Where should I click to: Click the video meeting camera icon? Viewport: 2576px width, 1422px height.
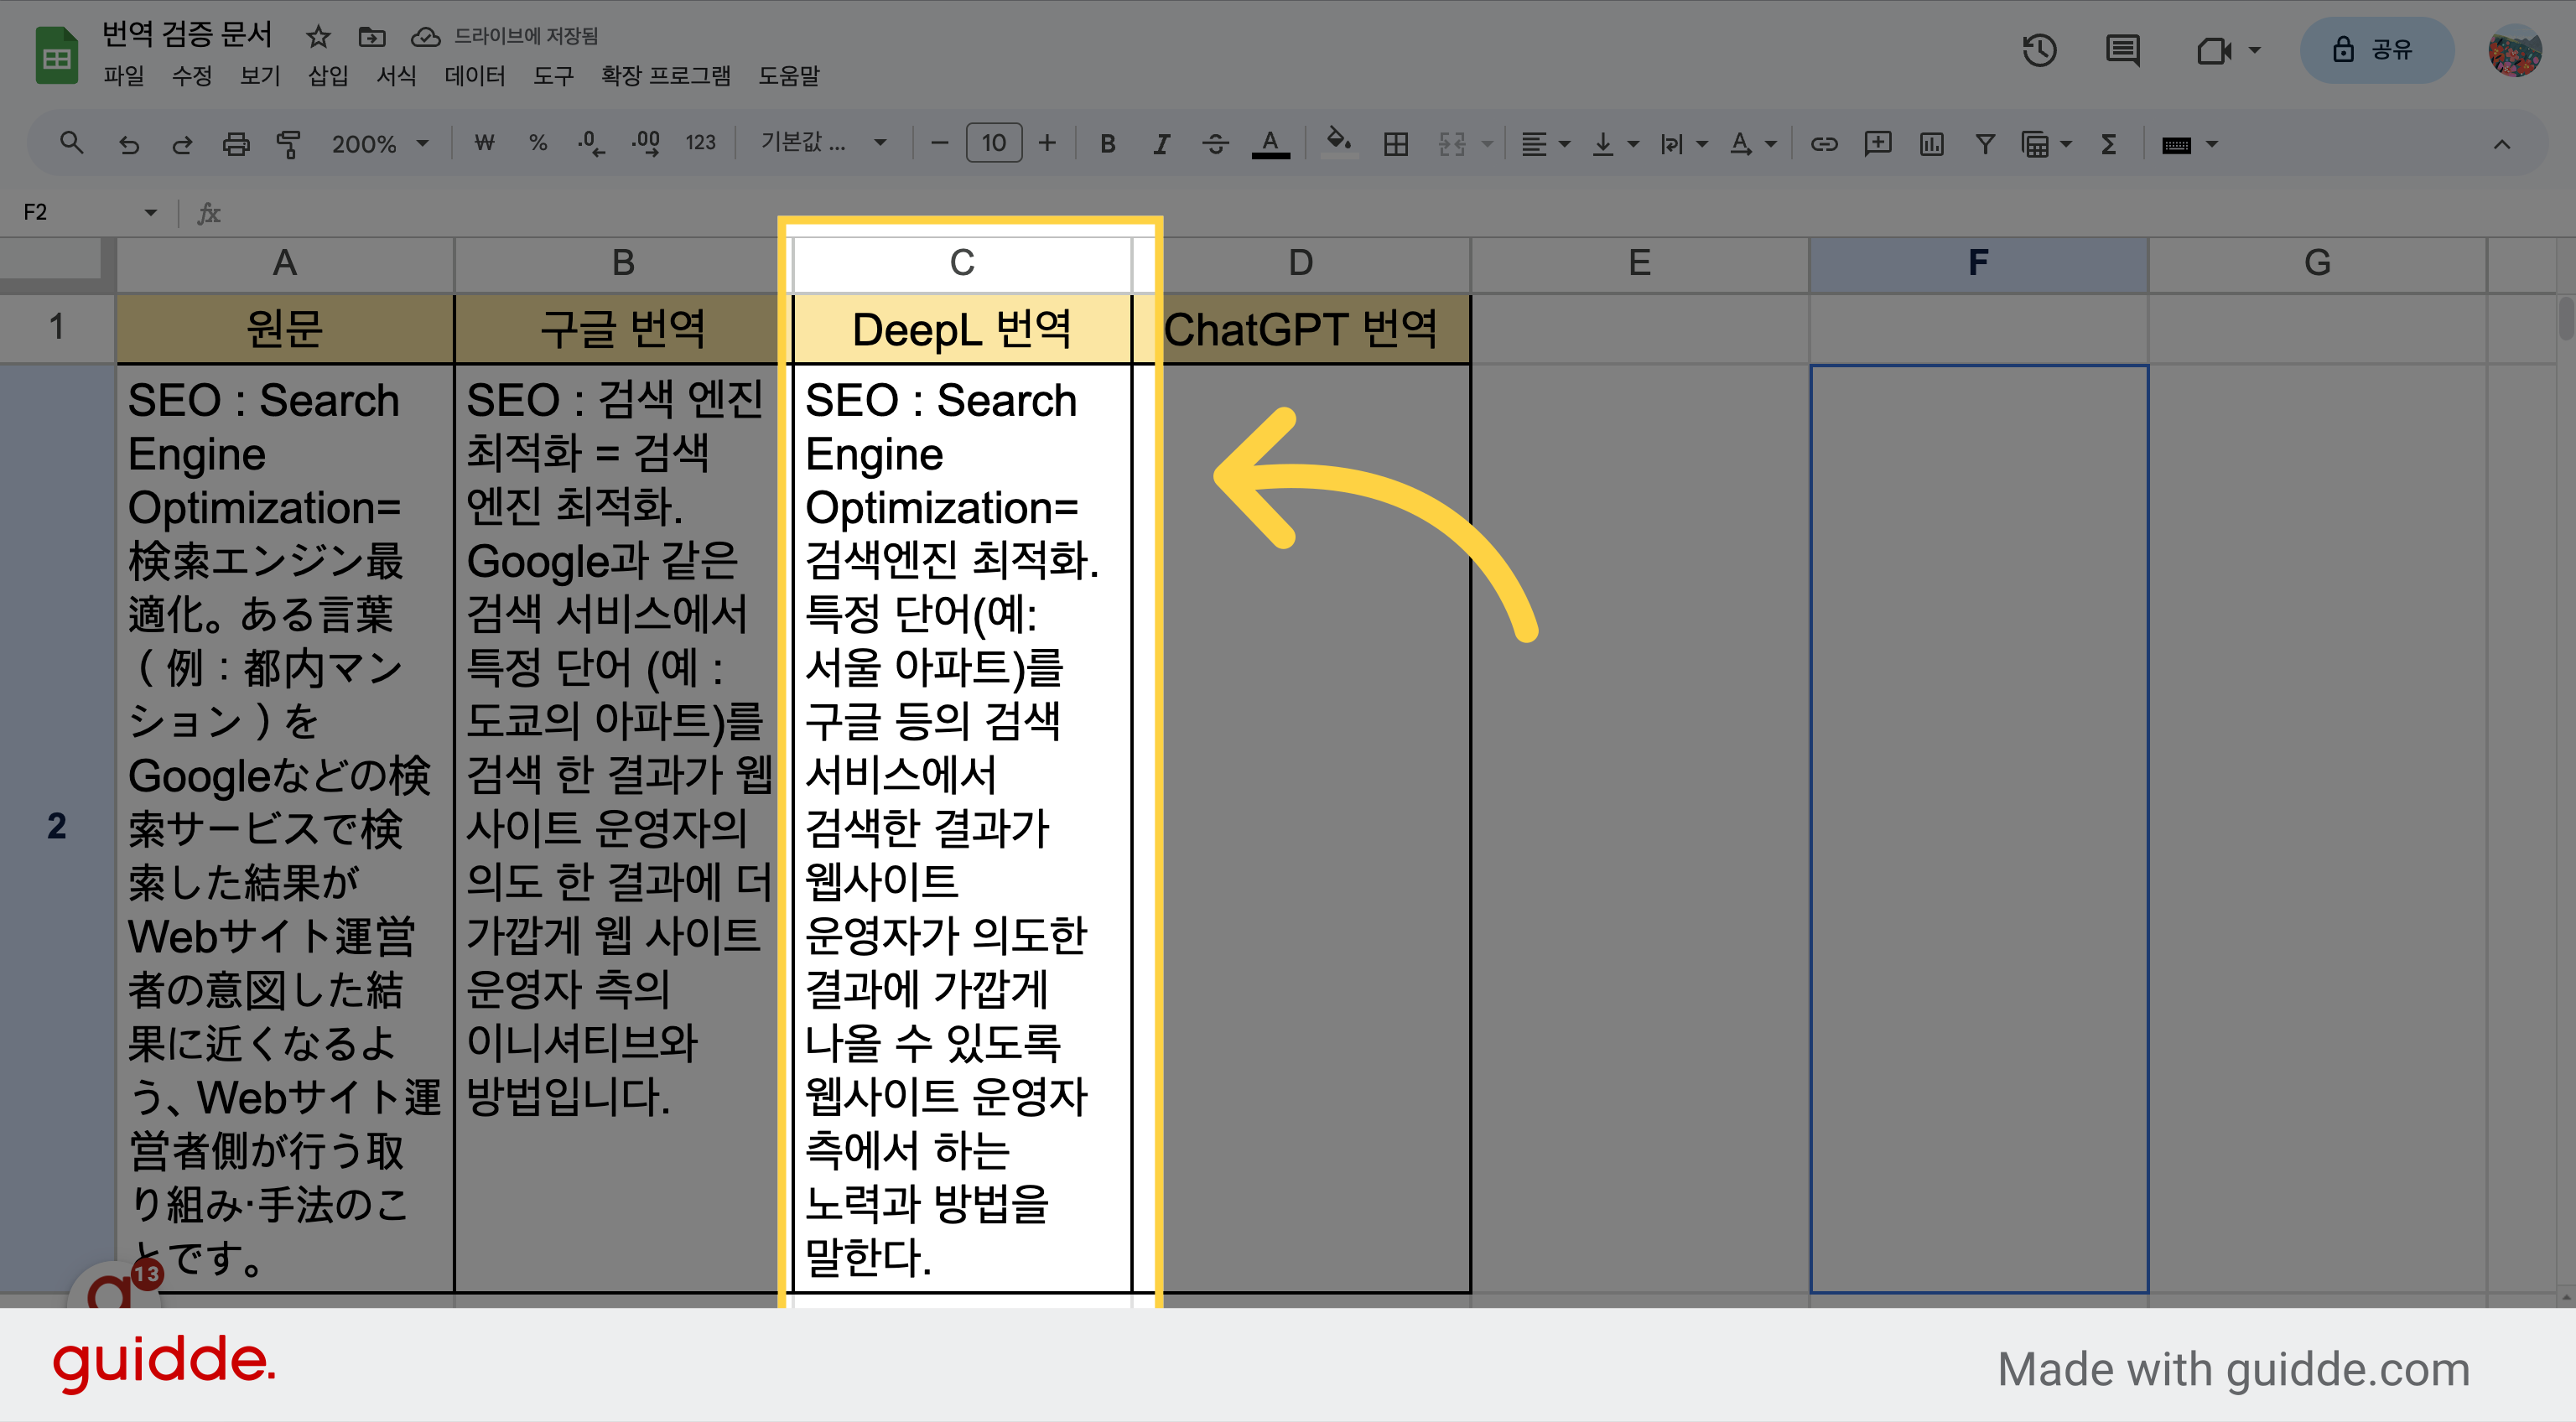click(2213, 50)
